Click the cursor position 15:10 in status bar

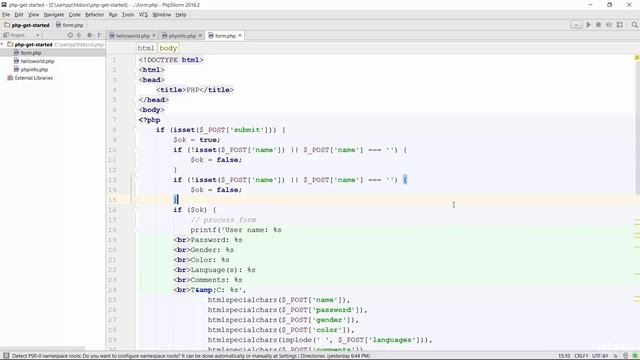pyautogui.click(x=564, y=356)
